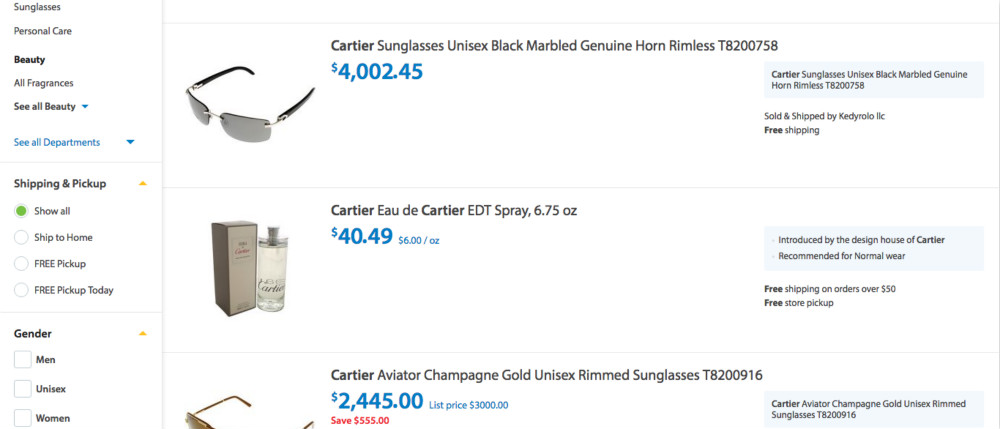The height and width of the screenshot is (429, 1000).
Task: Collapse the Shipping & Pickup filter section
Action: coord(143,184)
